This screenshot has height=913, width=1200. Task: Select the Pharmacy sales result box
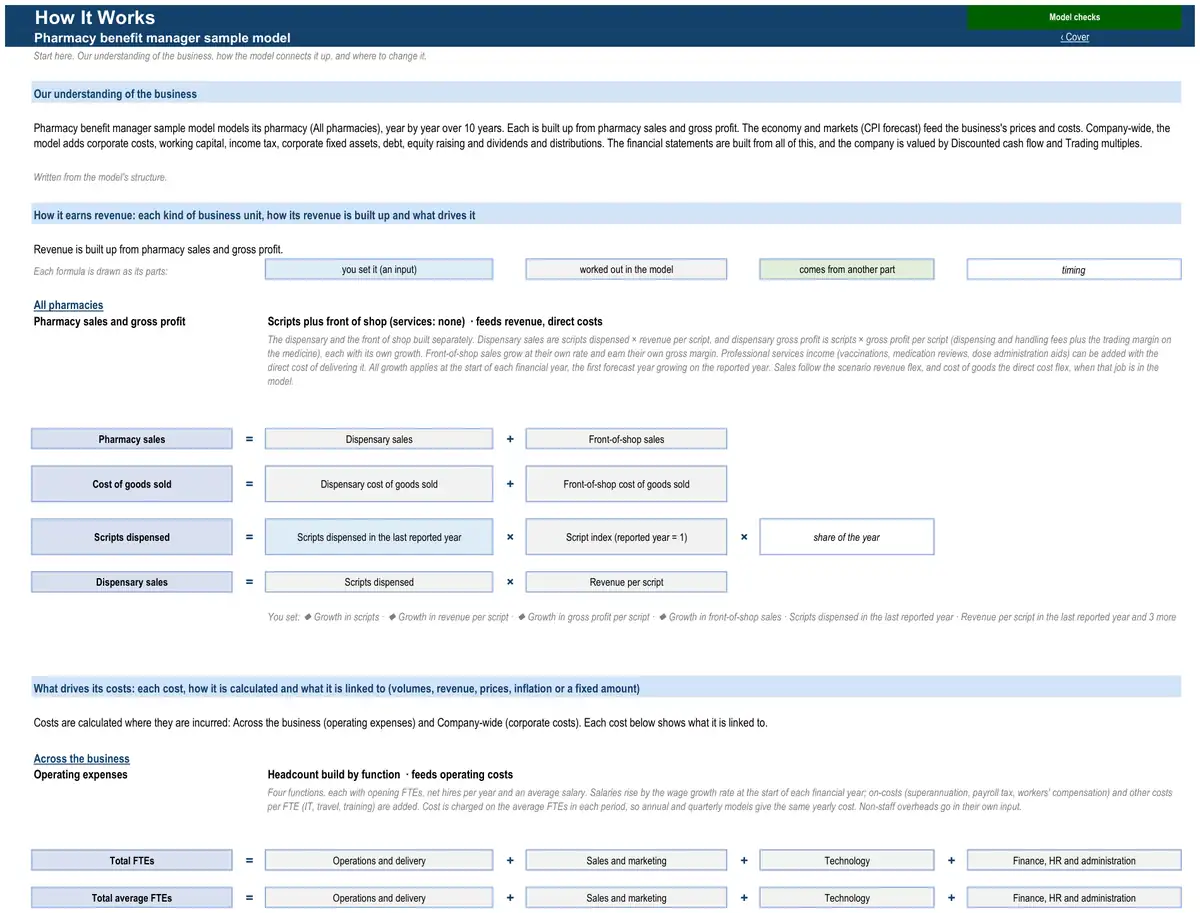[x=132, y=439]
